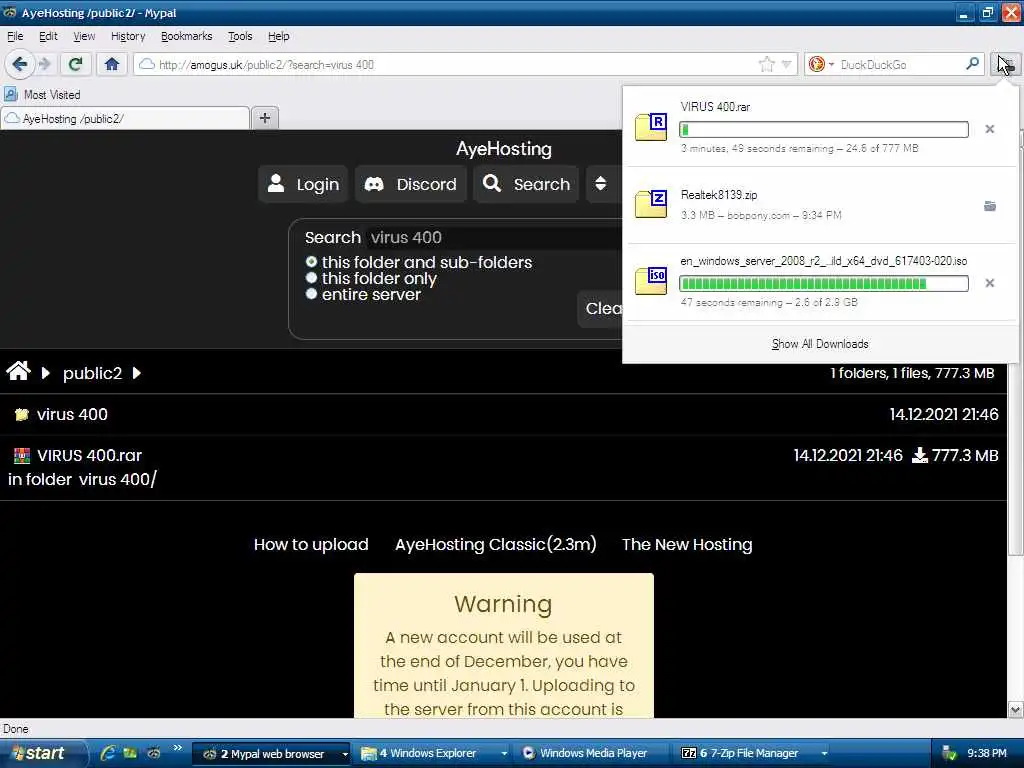This screenshot has height=768, width=1024.
Task: Open the public2 breadcrumb link
Action: (x=92, y=373)
